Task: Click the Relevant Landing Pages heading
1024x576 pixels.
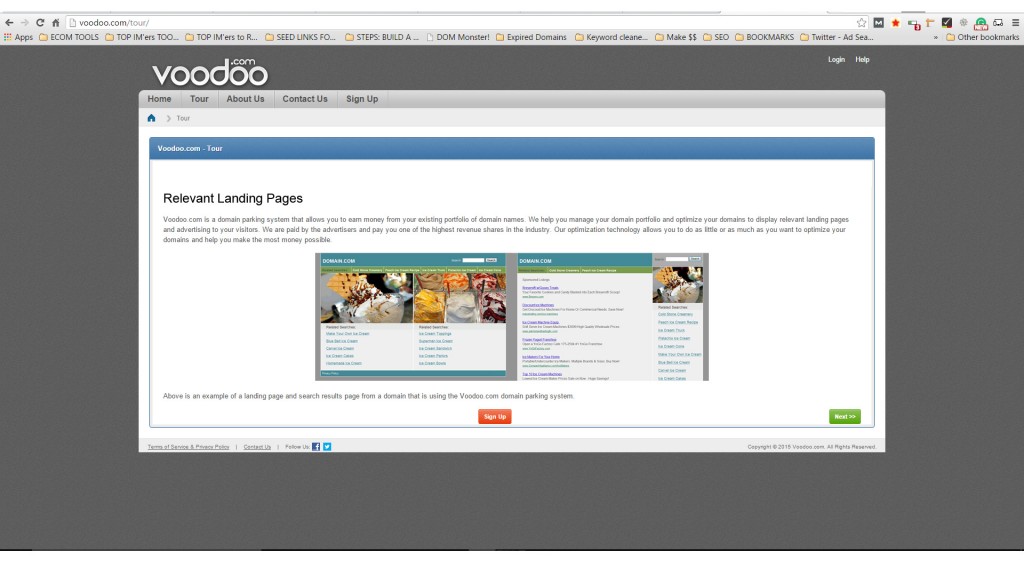Action: click(233, 199)
